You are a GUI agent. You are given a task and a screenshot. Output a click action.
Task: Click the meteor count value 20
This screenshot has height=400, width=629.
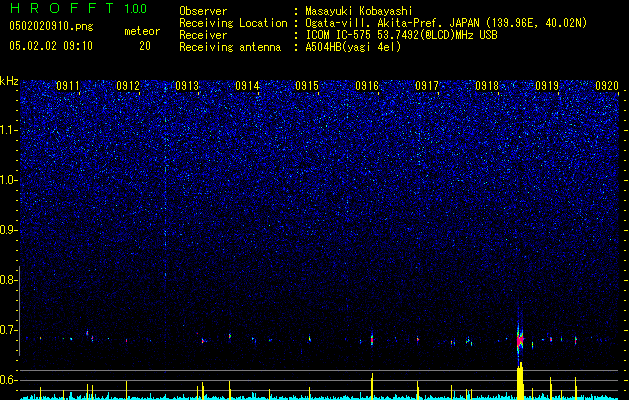coord(145,46)
